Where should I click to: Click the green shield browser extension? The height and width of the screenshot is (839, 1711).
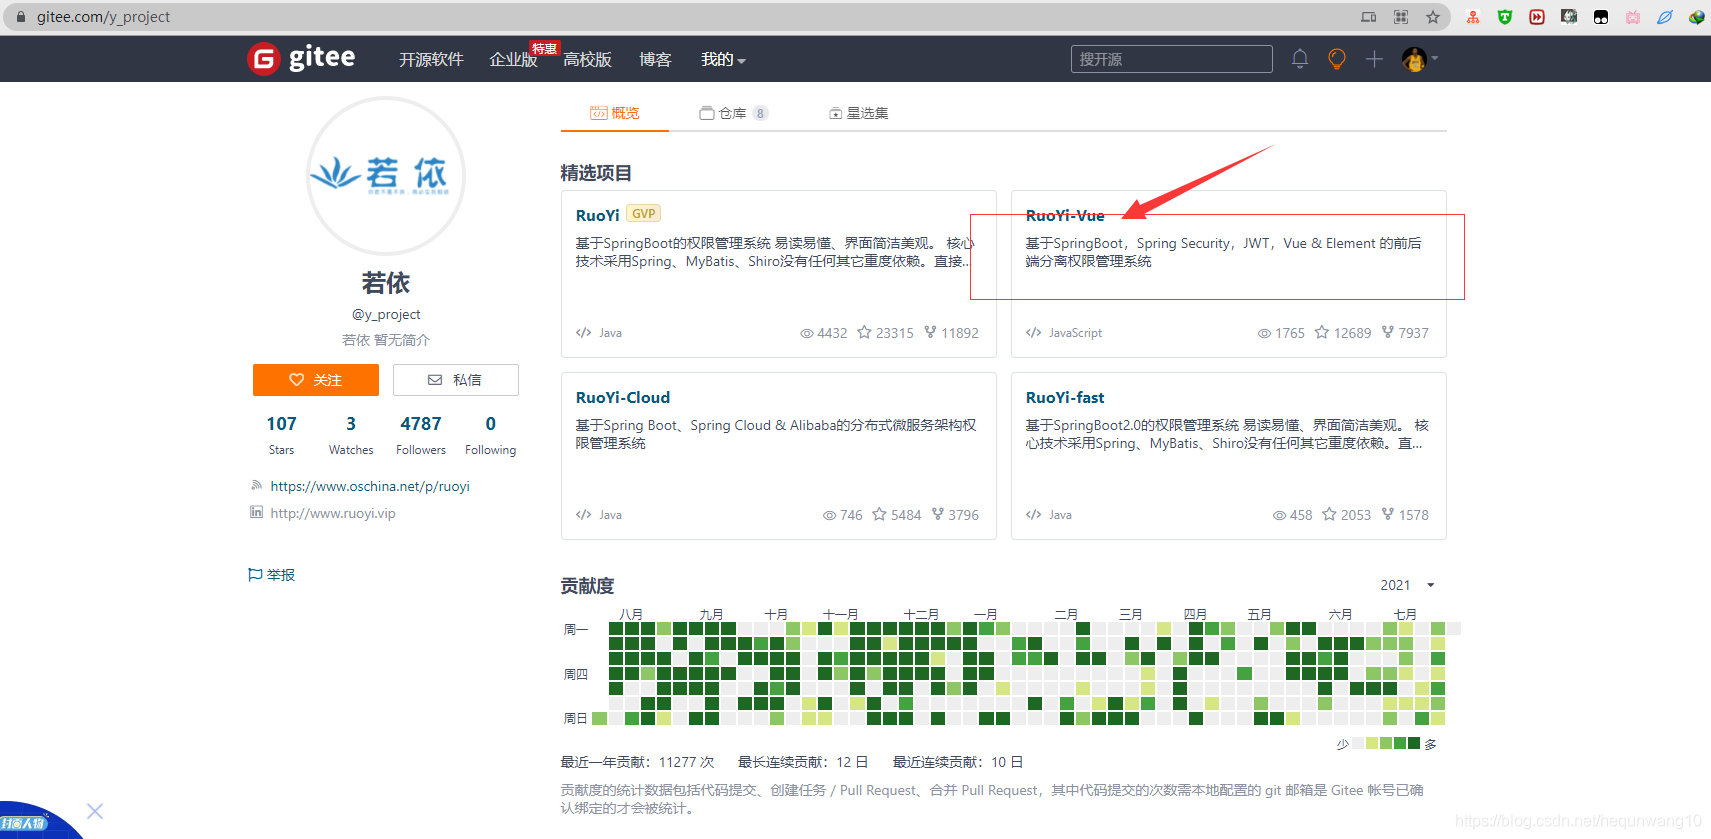[x=1505, y=17]
